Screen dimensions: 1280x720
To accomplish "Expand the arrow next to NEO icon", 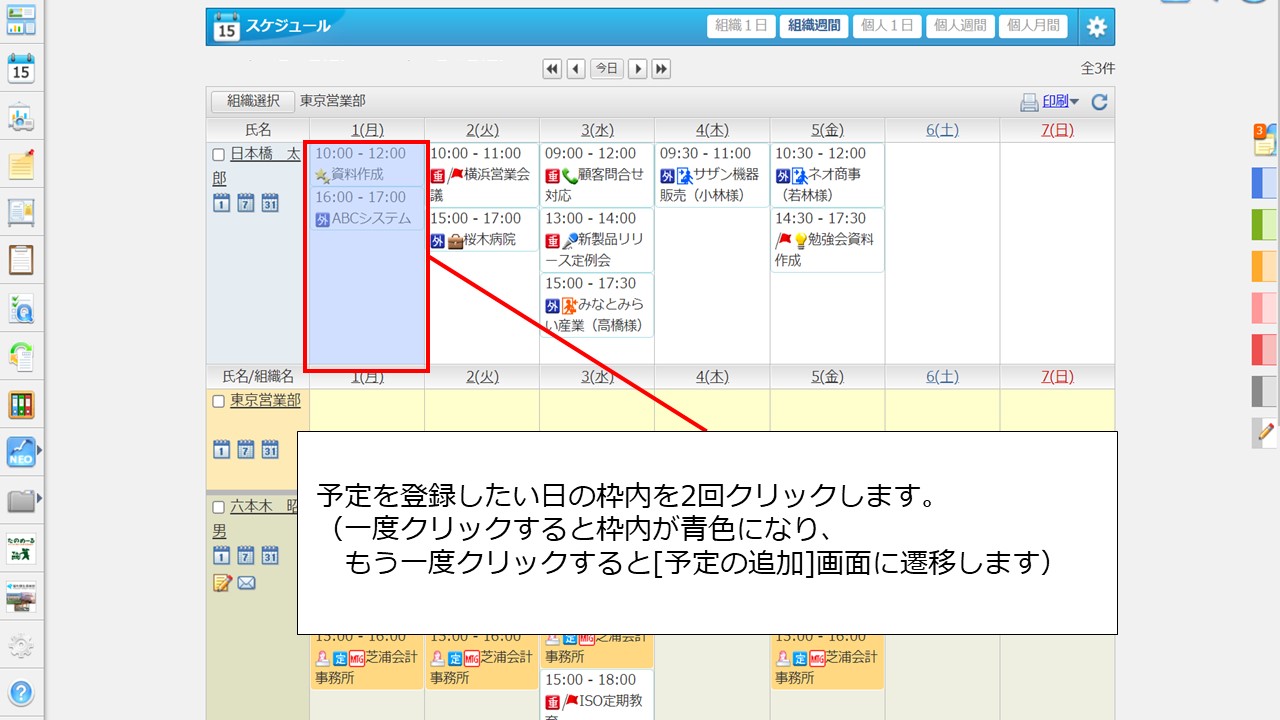I will coord(39,452).
